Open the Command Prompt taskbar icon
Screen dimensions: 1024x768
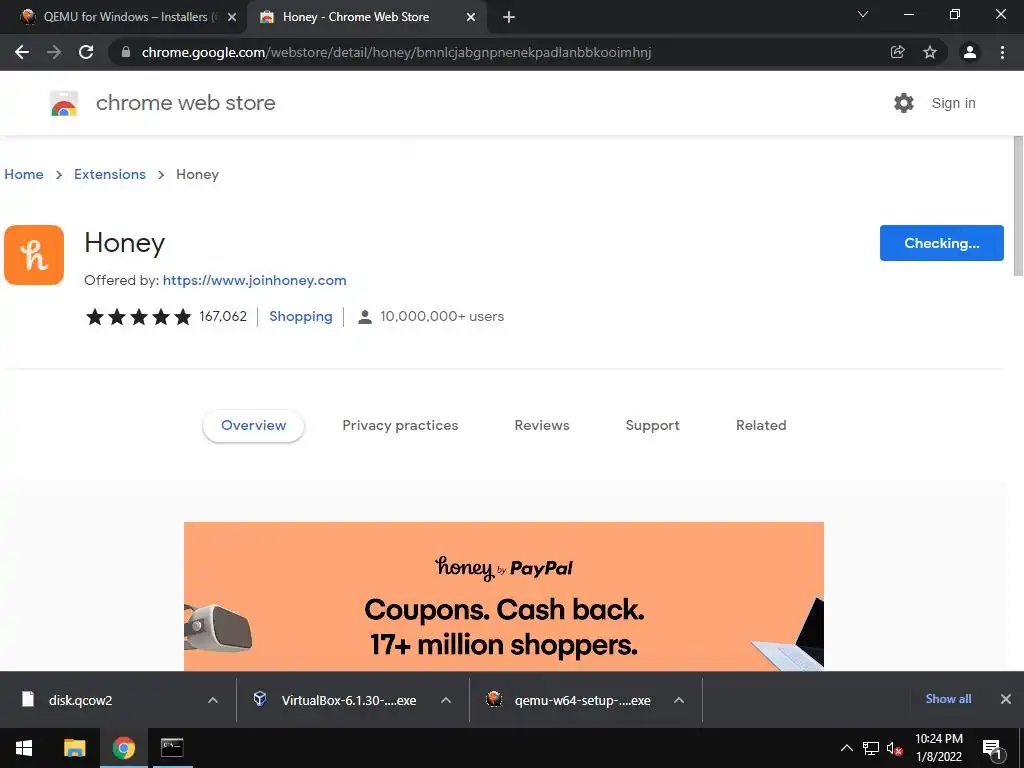(x=172, y=748)
